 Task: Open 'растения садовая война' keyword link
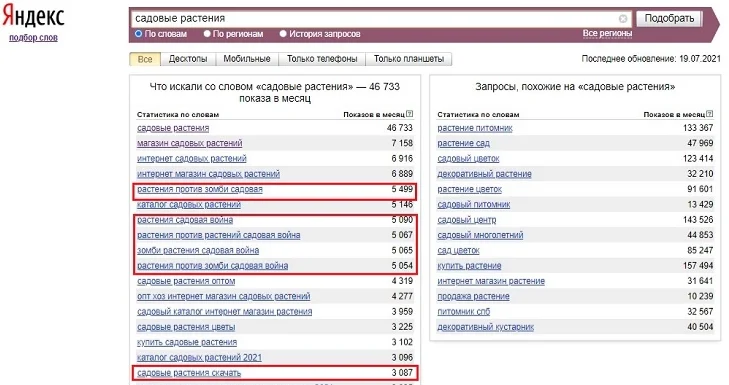click(x=185, y=220)
